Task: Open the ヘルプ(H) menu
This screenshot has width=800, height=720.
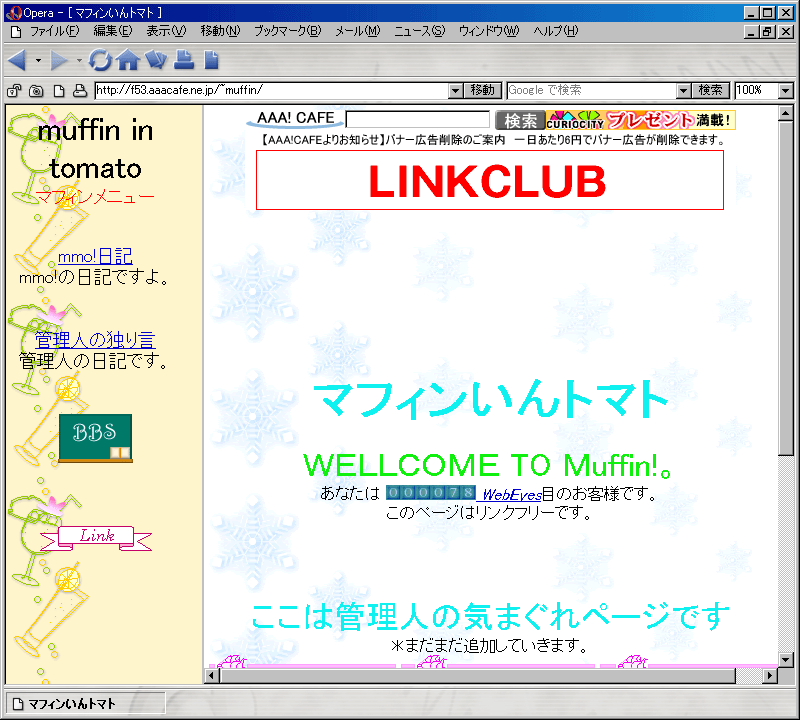Action: coord(556,32)
